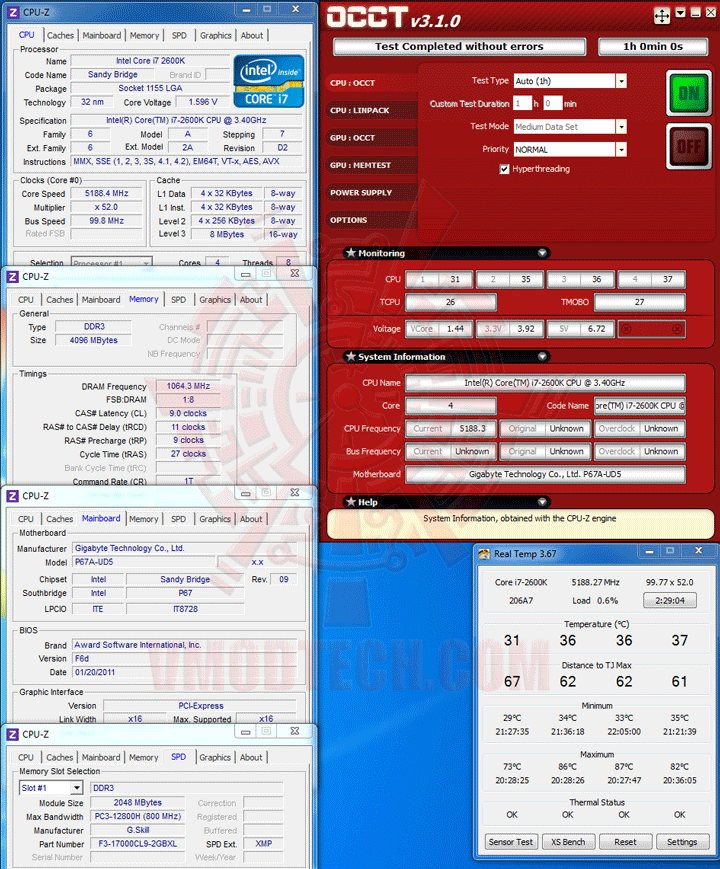Click the Help star icon

tap(350, 502)
